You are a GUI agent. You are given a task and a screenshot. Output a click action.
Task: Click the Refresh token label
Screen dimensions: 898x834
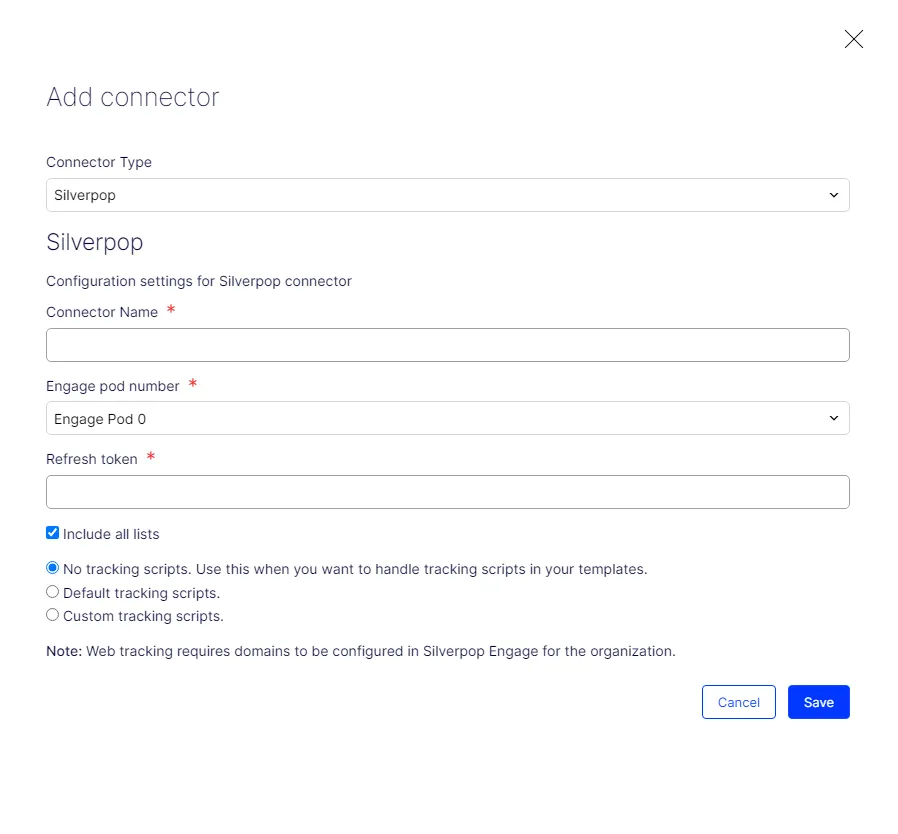(92, 459)
